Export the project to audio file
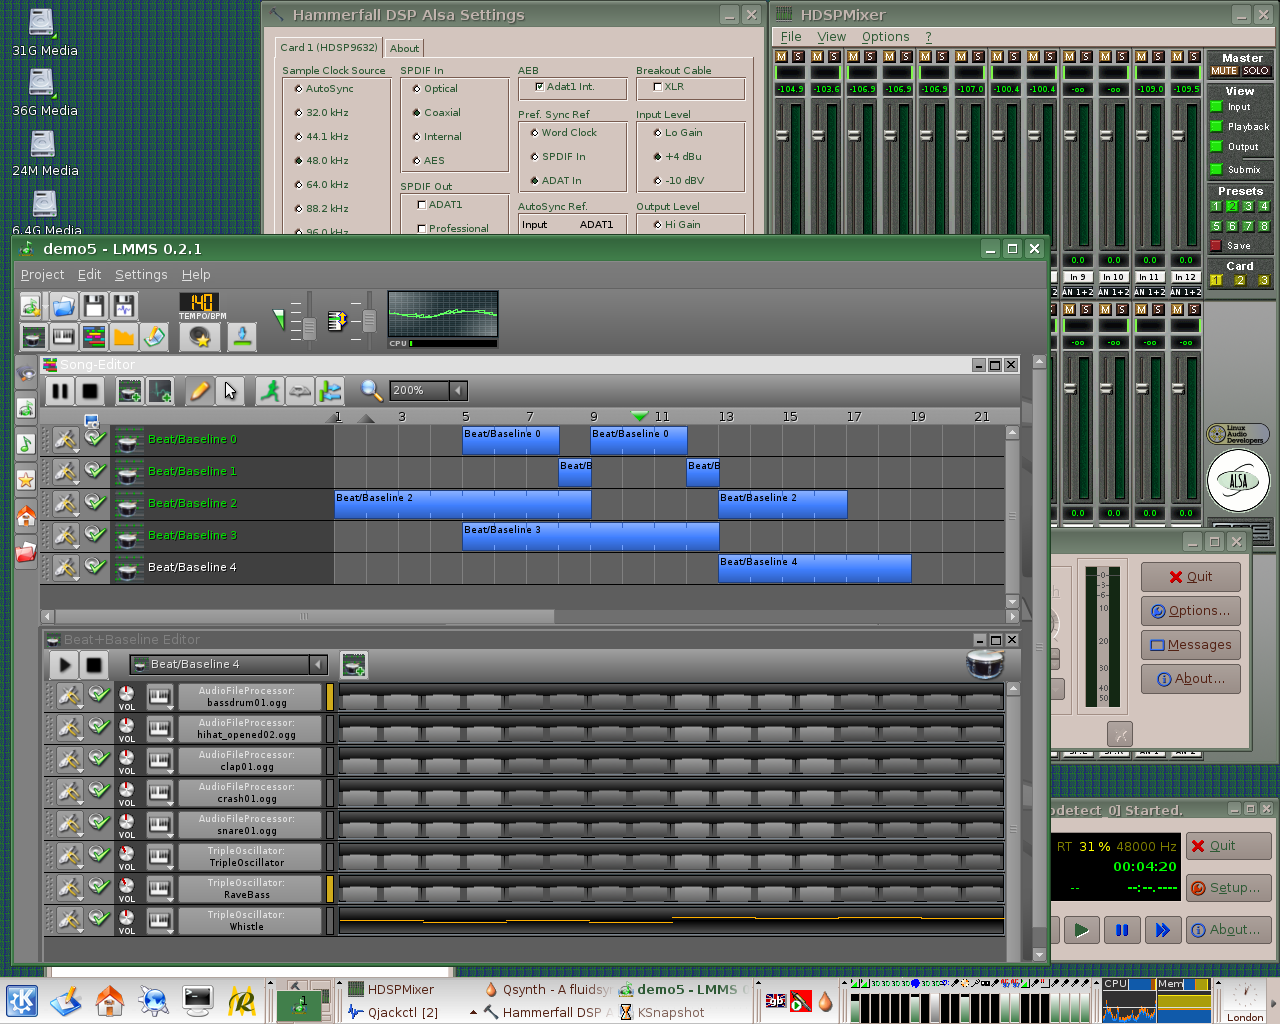Screen dimensions: 1280x1024 [x=124, y=306]
